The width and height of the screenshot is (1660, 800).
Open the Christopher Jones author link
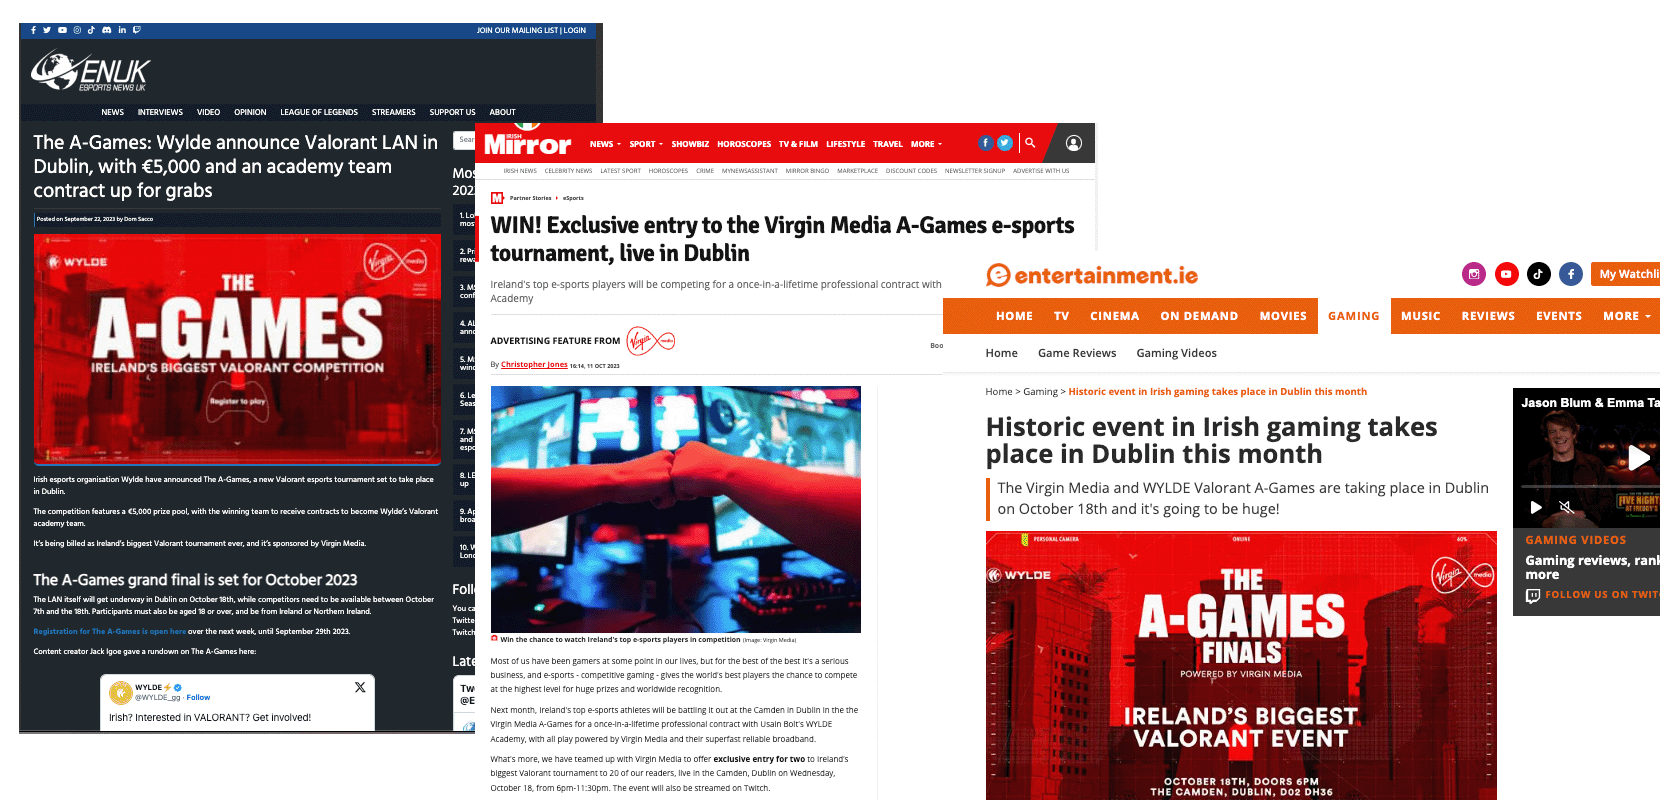click(534, 365)
